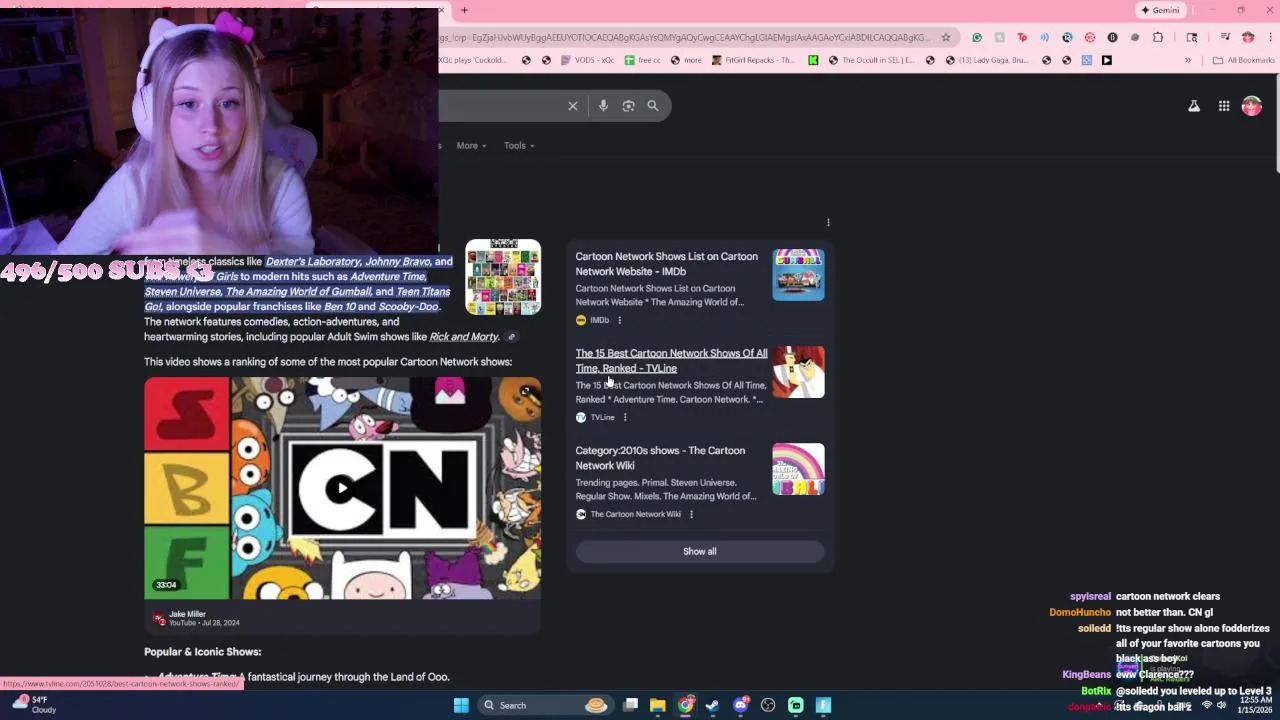This screenshot has height=720, width=1280.
Task: Open the media controls toolbar icon
Action: coord(1225,37)
